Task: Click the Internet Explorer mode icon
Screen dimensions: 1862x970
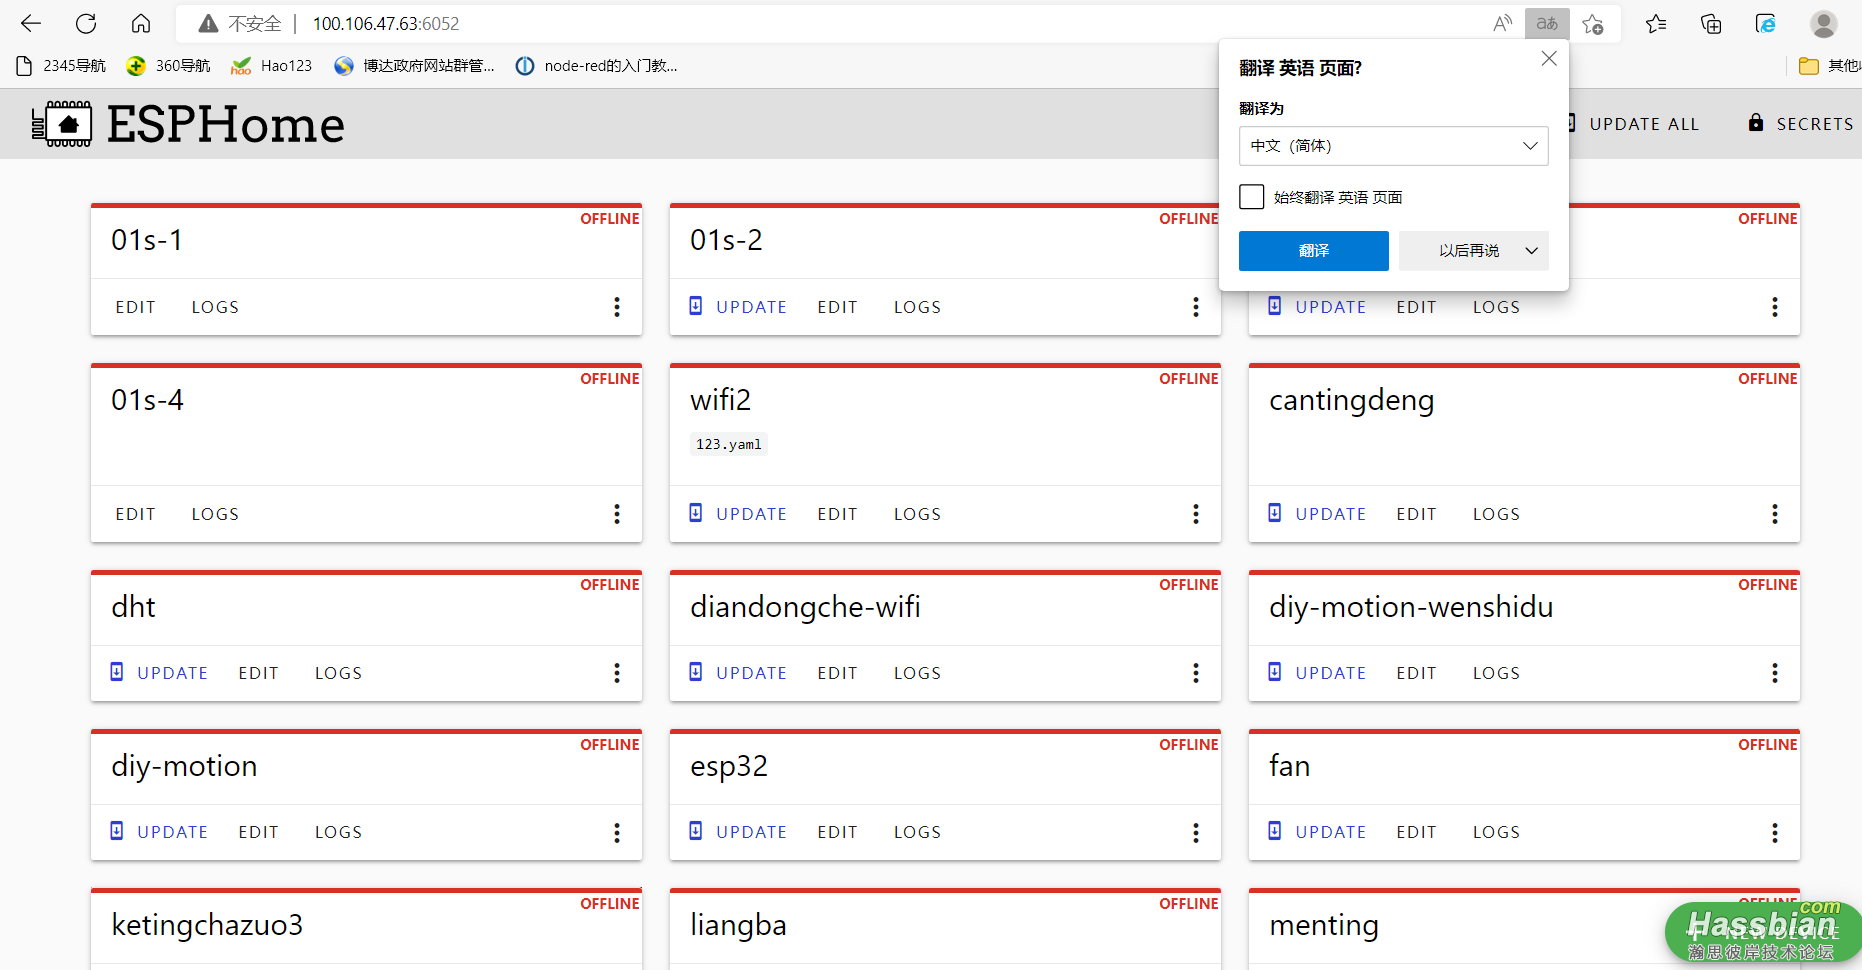Action: [1766, 23]
